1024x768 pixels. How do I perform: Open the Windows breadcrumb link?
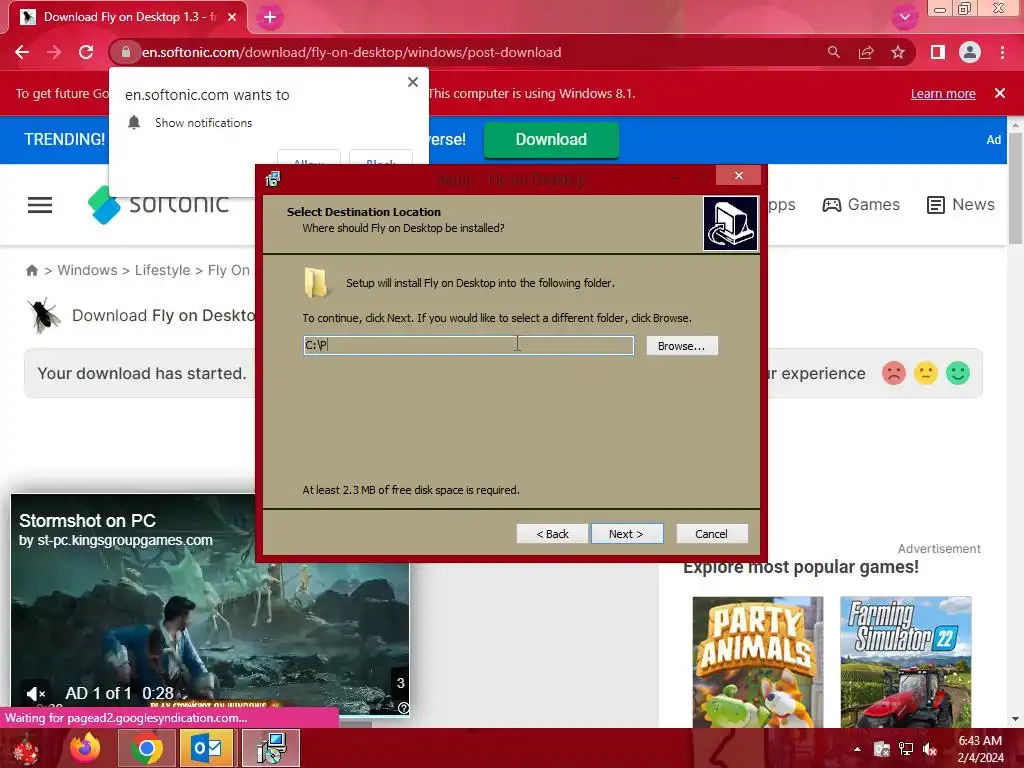(x=88, y=270)
